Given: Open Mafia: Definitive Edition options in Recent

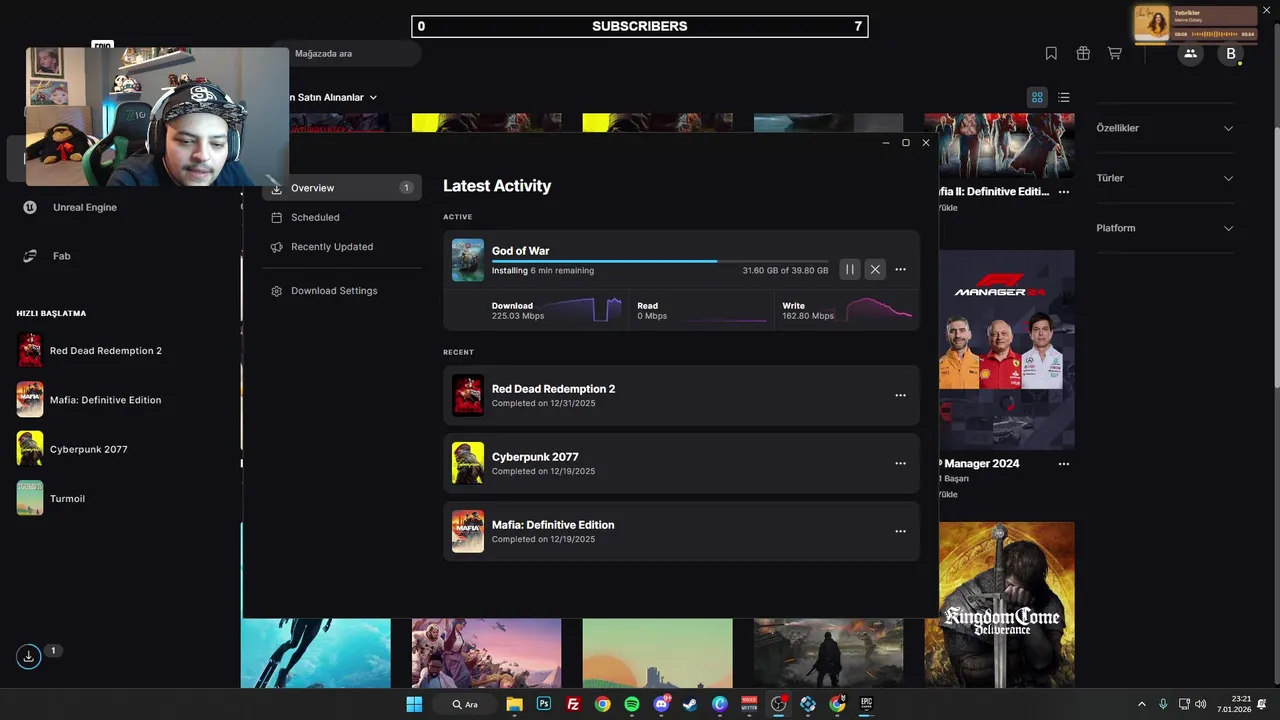Looking at the screenshot, I should [900, 531].
